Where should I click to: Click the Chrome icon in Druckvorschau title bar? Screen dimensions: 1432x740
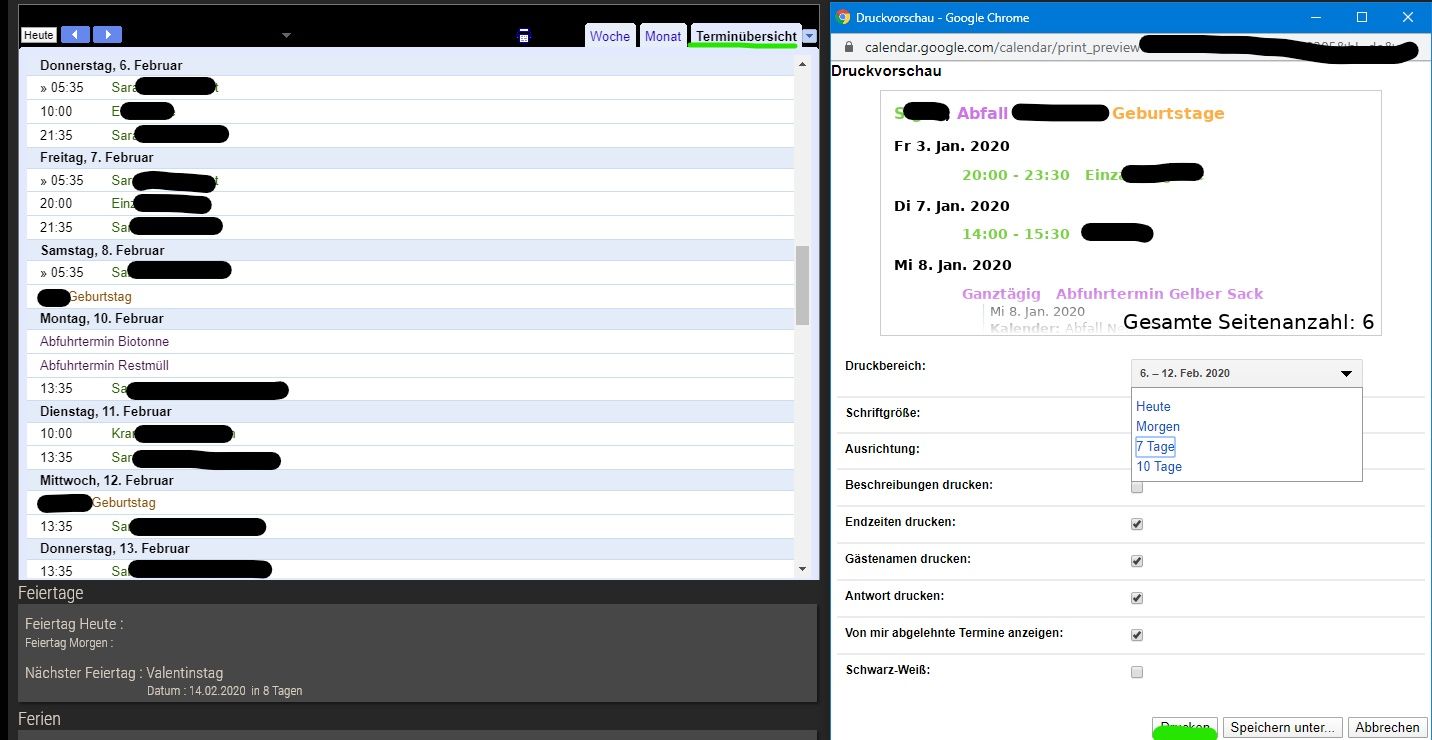tap(844, 17)
